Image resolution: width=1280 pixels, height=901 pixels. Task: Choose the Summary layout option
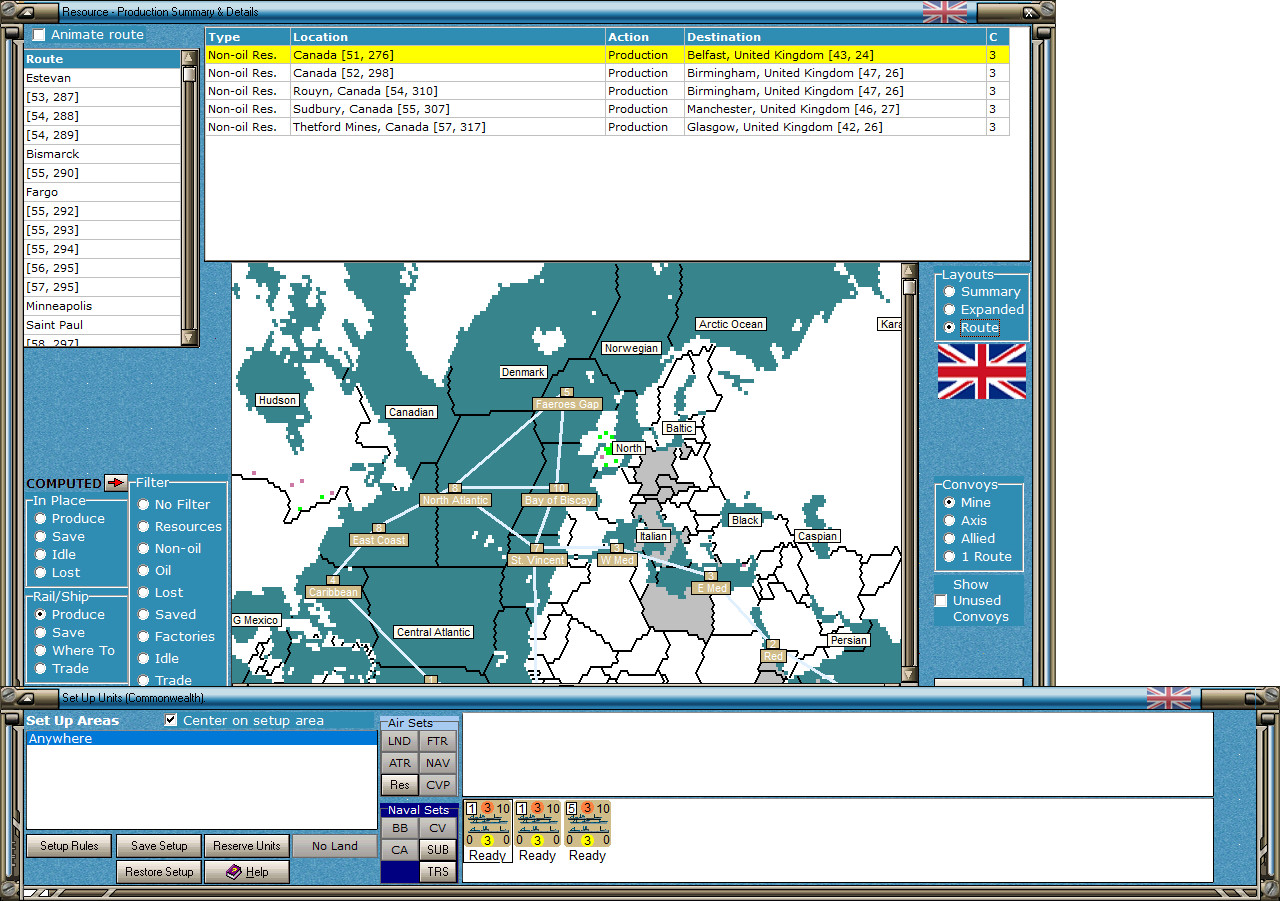coord(950,292)
